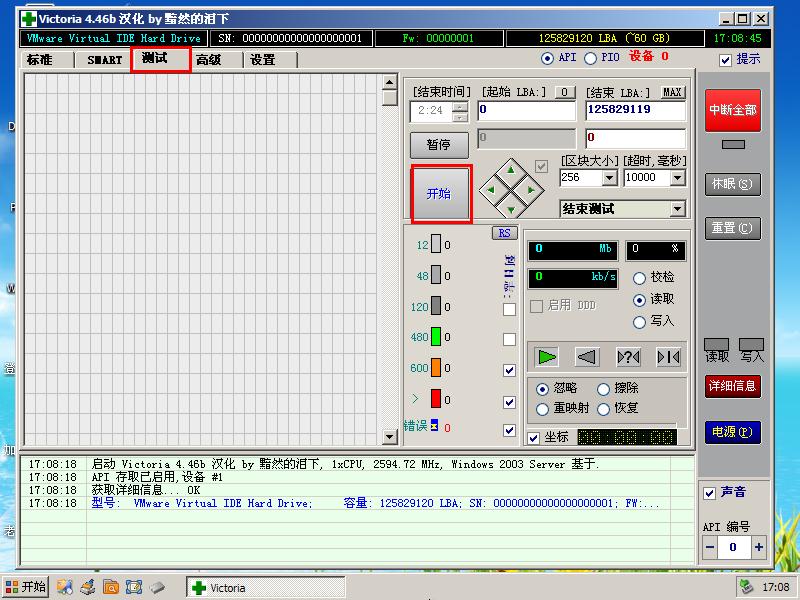Toggle the checkbox beside 120 ms row
The image size is (800, 600).
[x=509, y=309]
